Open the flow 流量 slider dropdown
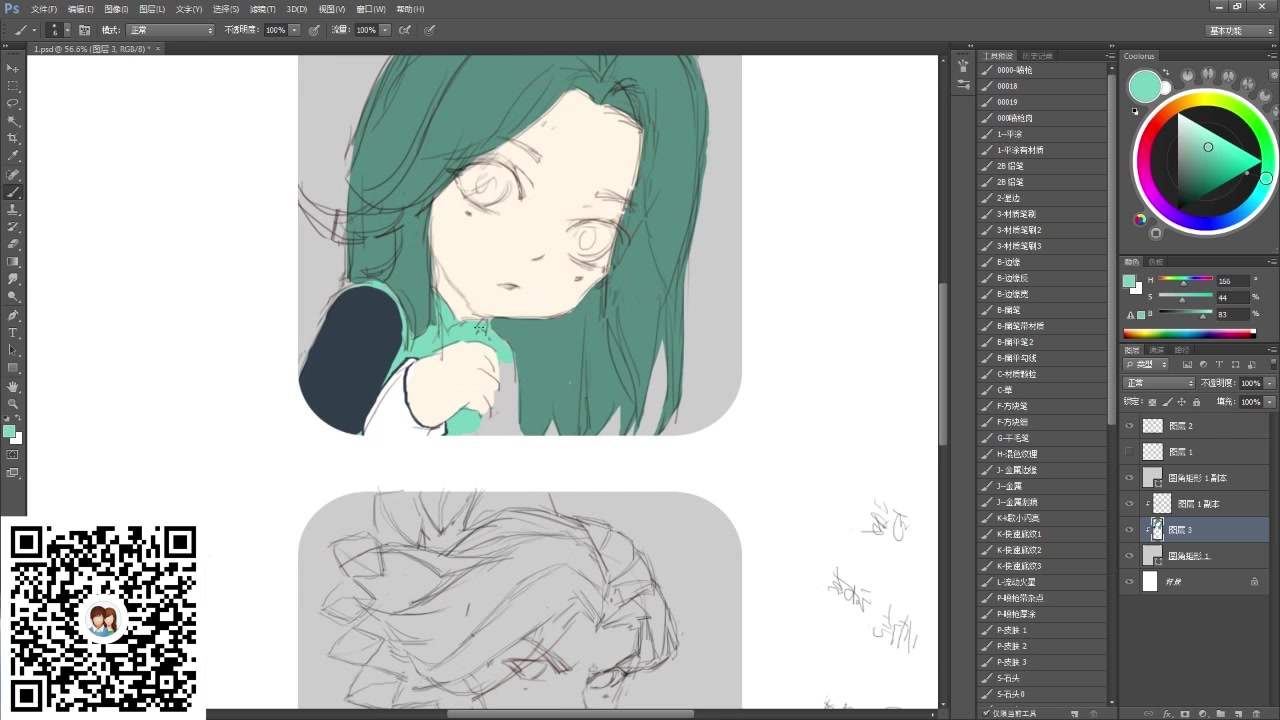 tap(385, 30)
